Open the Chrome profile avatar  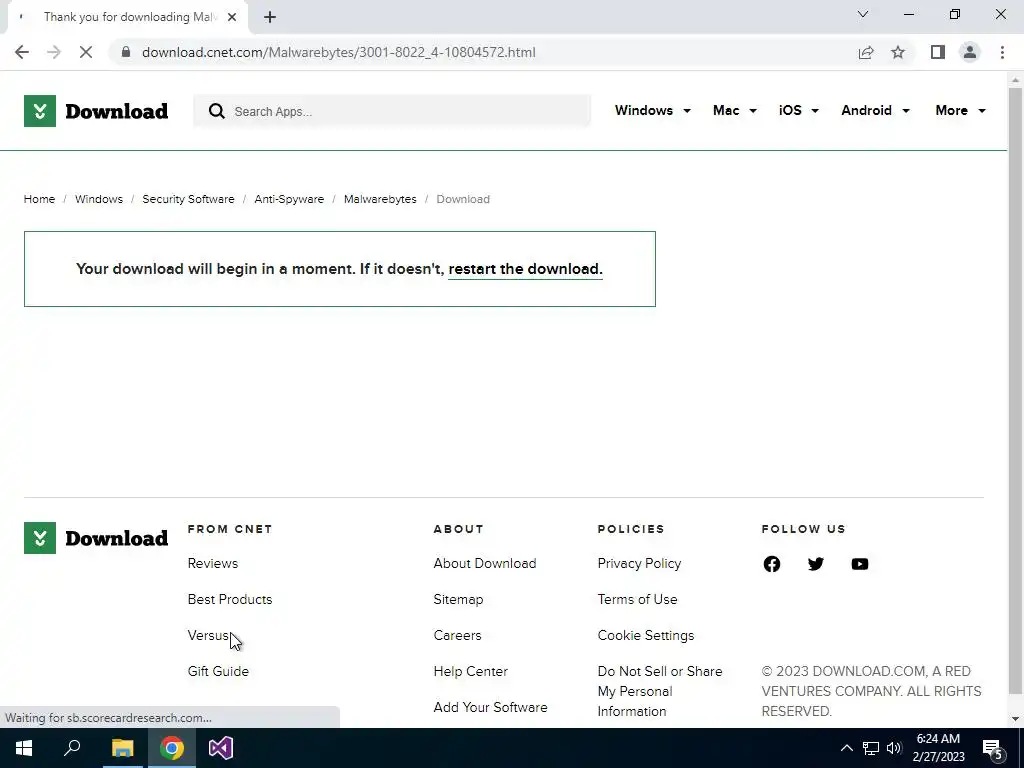click(970, 52)
